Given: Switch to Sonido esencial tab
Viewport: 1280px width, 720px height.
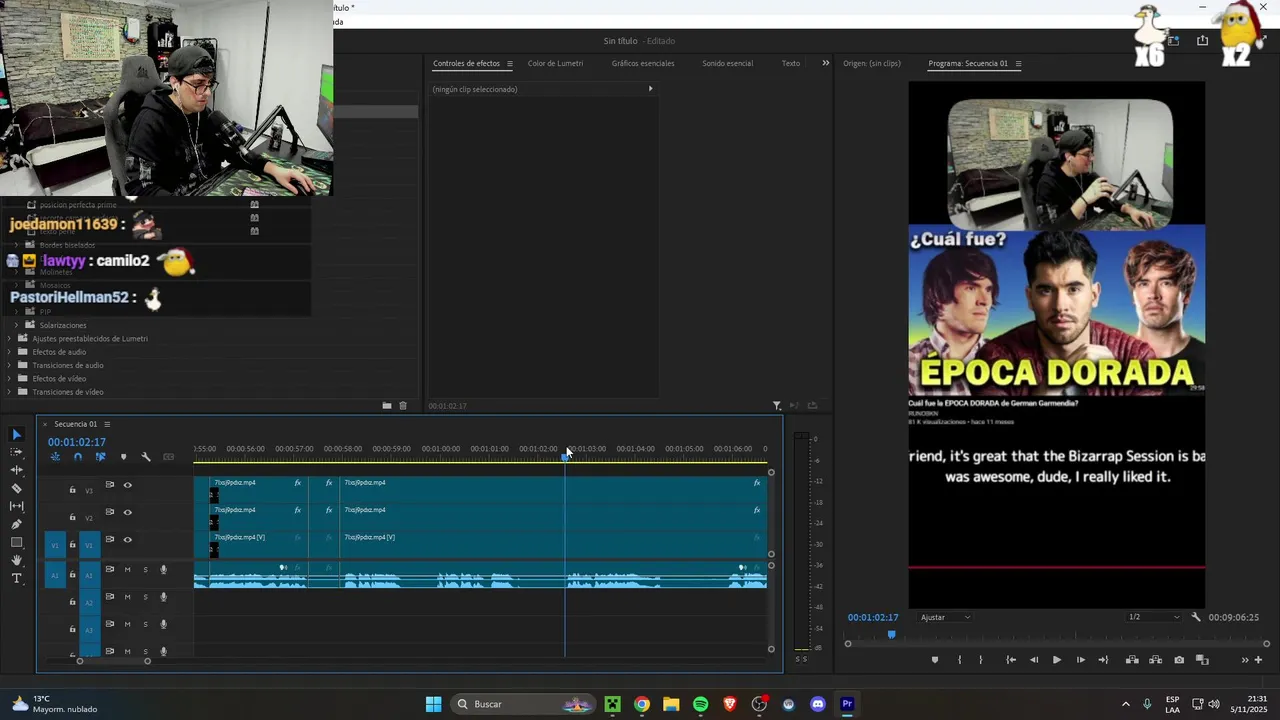Looking at the screenshot, I should 727,63.
